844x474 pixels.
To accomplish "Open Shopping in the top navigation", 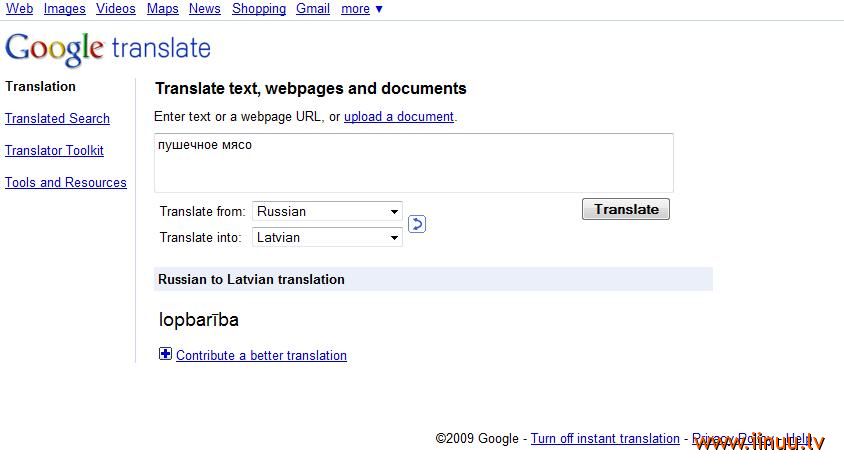I will tap(259, 9).
